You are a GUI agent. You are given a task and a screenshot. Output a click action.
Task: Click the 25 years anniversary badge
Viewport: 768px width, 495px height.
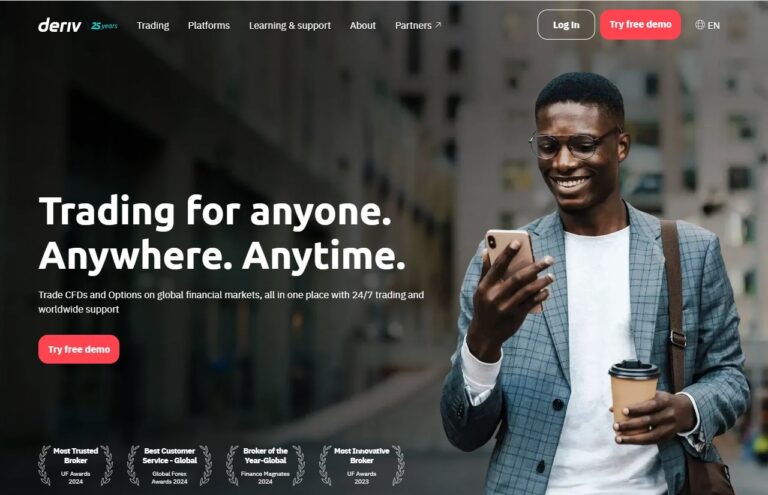click(104, 25)
